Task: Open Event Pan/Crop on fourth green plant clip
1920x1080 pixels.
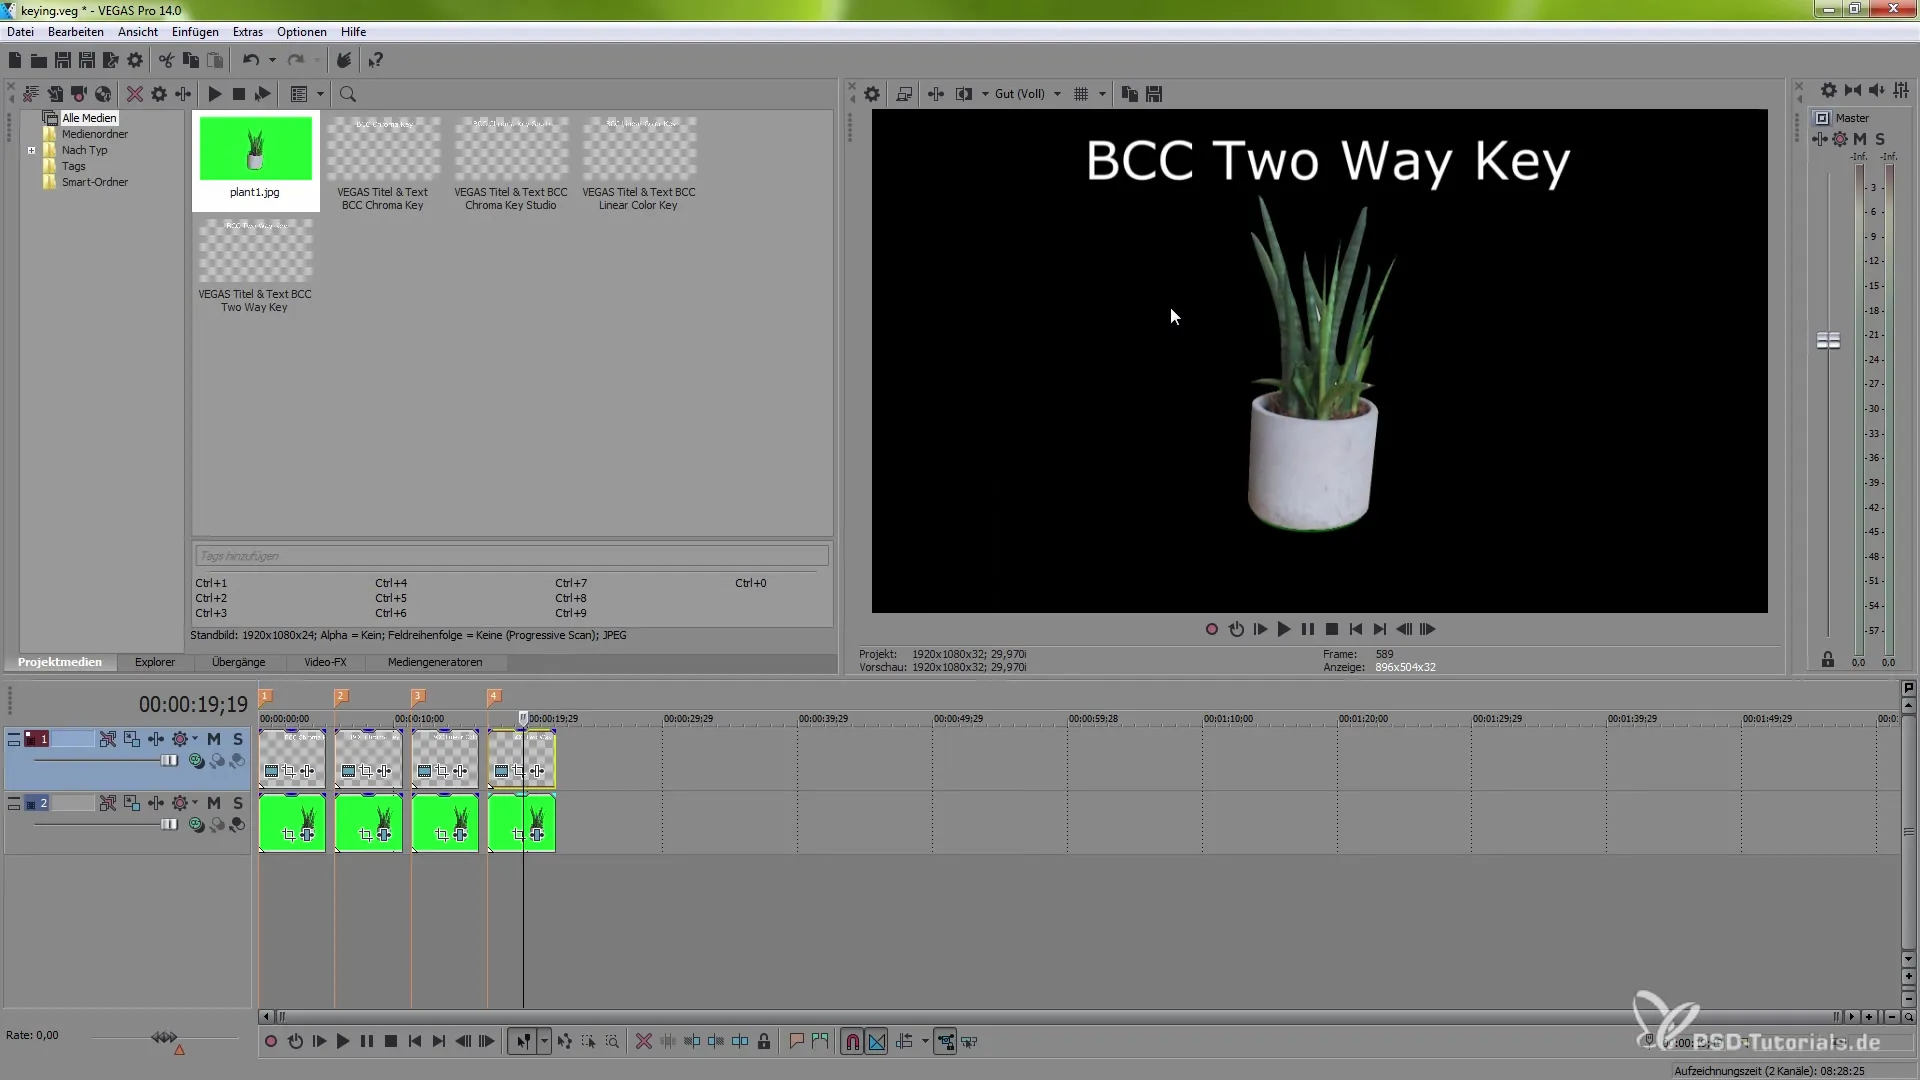Action: 518,835
